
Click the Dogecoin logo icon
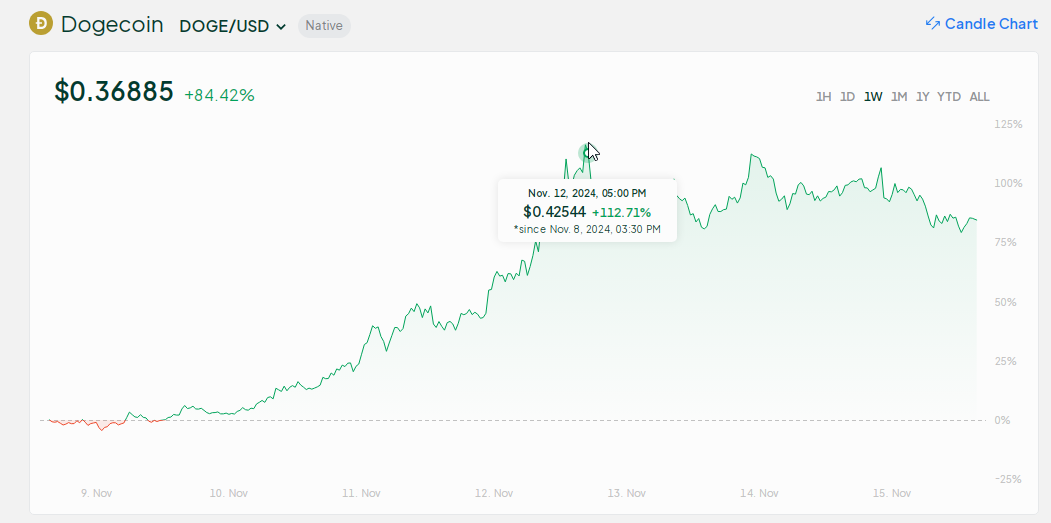[41, 24]
